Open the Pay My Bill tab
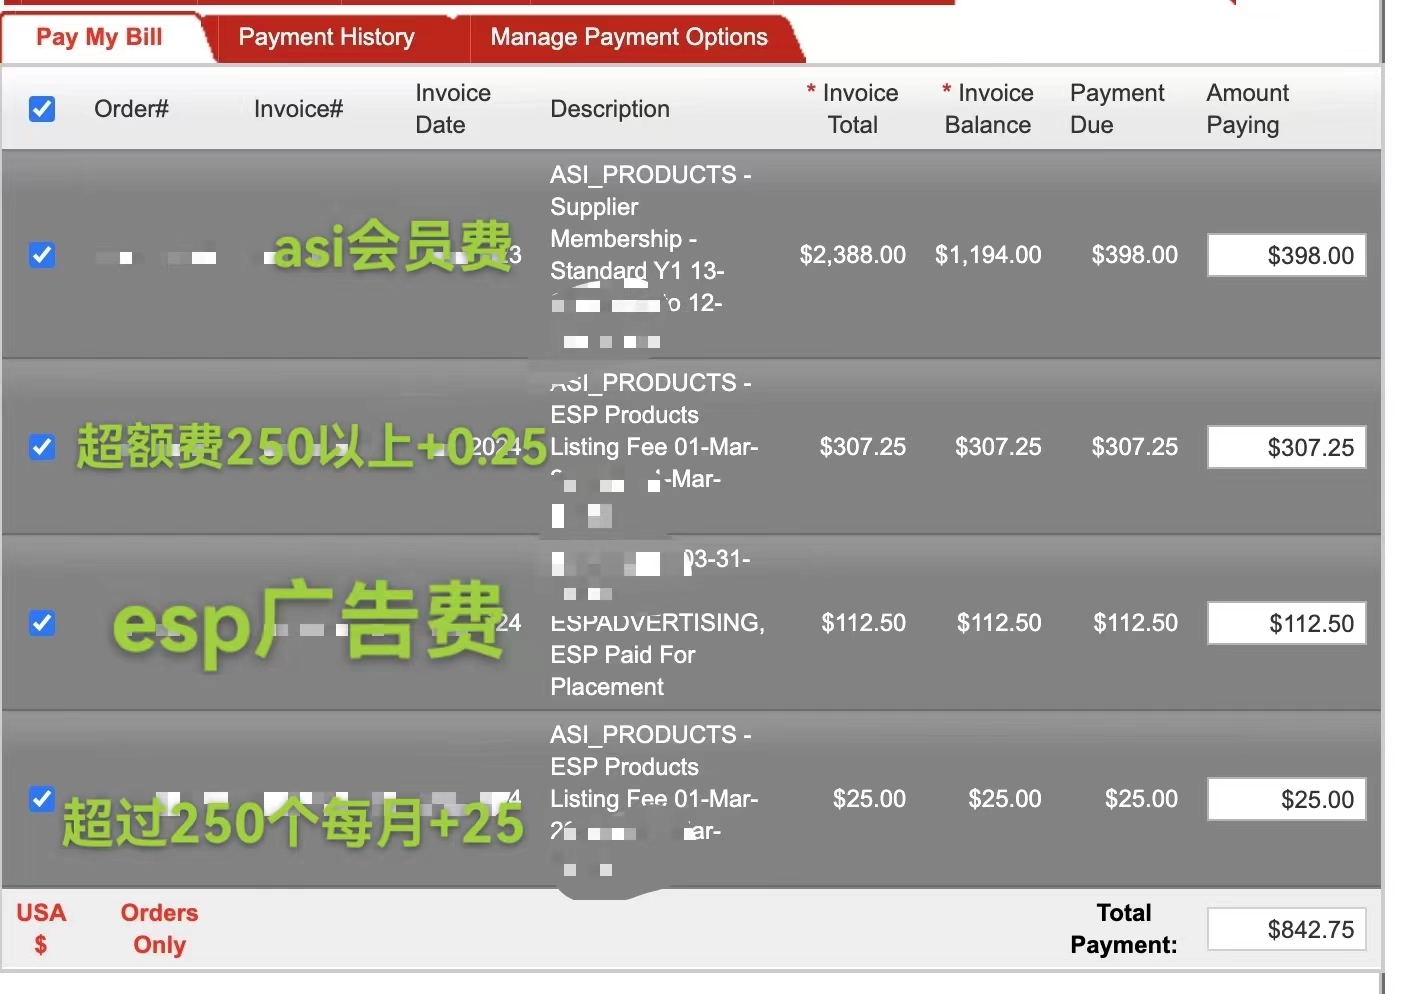Screen dimensions: 1422x994 tap(99, 38)
